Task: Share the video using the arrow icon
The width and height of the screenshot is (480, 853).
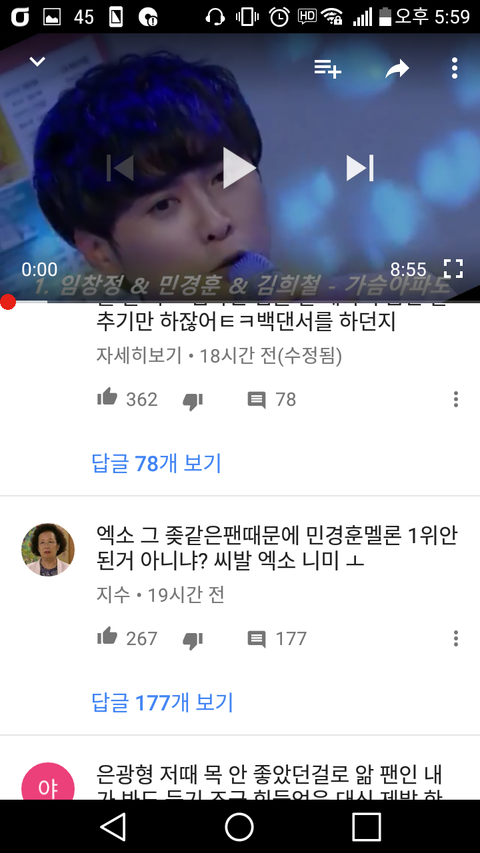Action: point(397,69)
